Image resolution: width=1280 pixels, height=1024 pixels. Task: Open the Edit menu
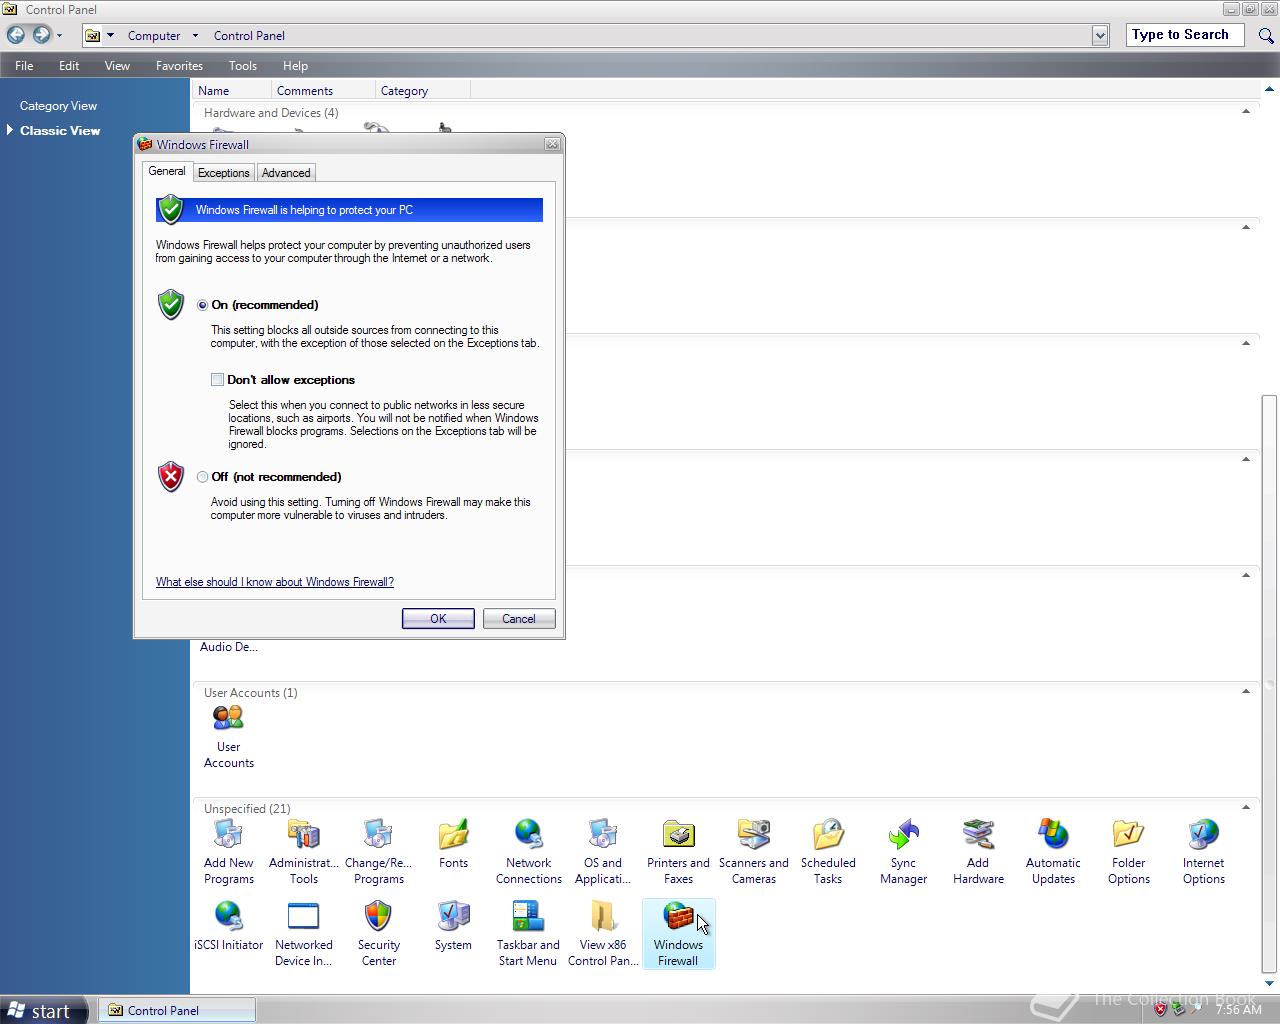tap(69, 66)
